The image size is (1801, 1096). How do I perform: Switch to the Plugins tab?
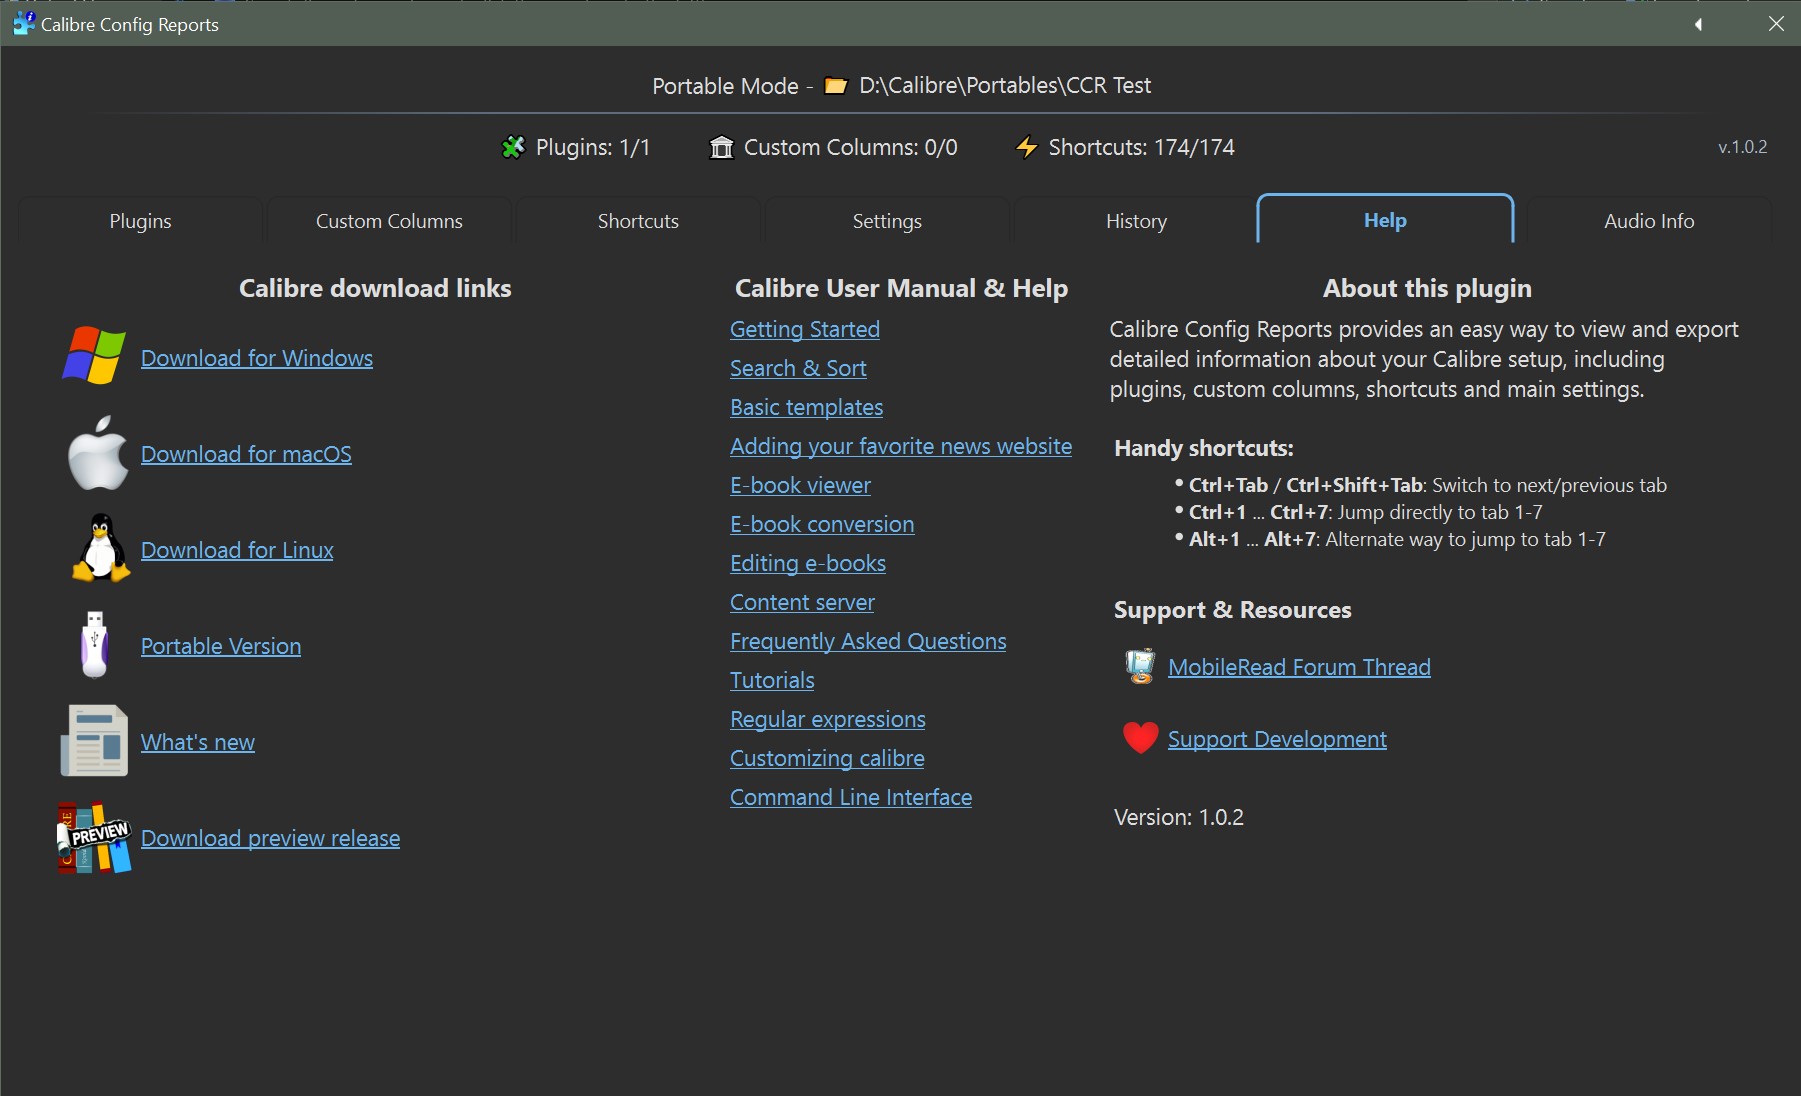pyautogui.click(x=140, y=221)
